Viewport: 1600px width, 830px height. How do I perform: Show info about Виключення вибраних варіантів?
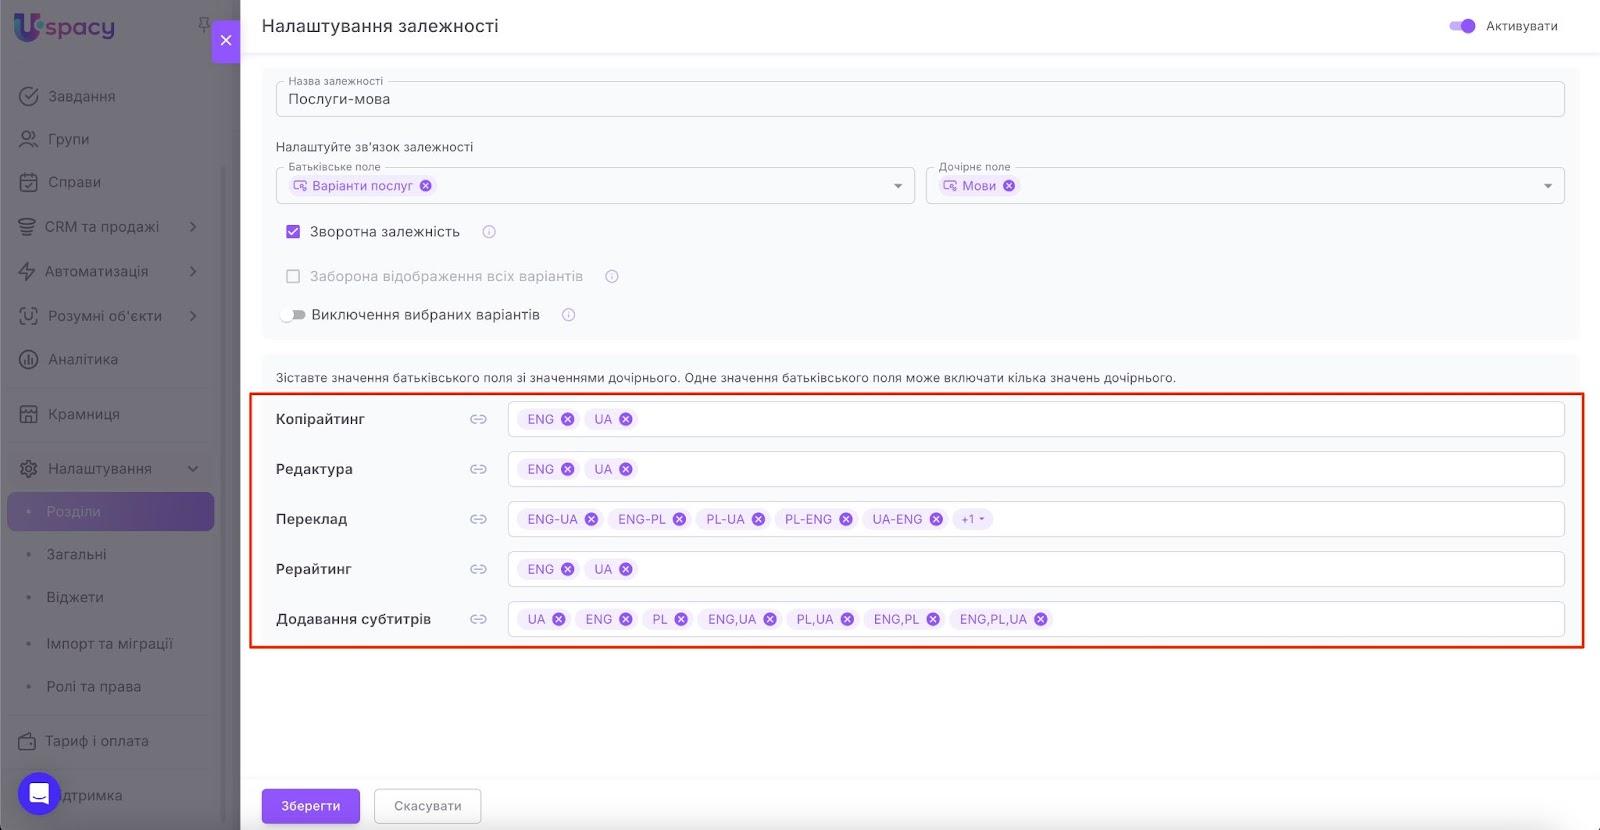point(568,315)
